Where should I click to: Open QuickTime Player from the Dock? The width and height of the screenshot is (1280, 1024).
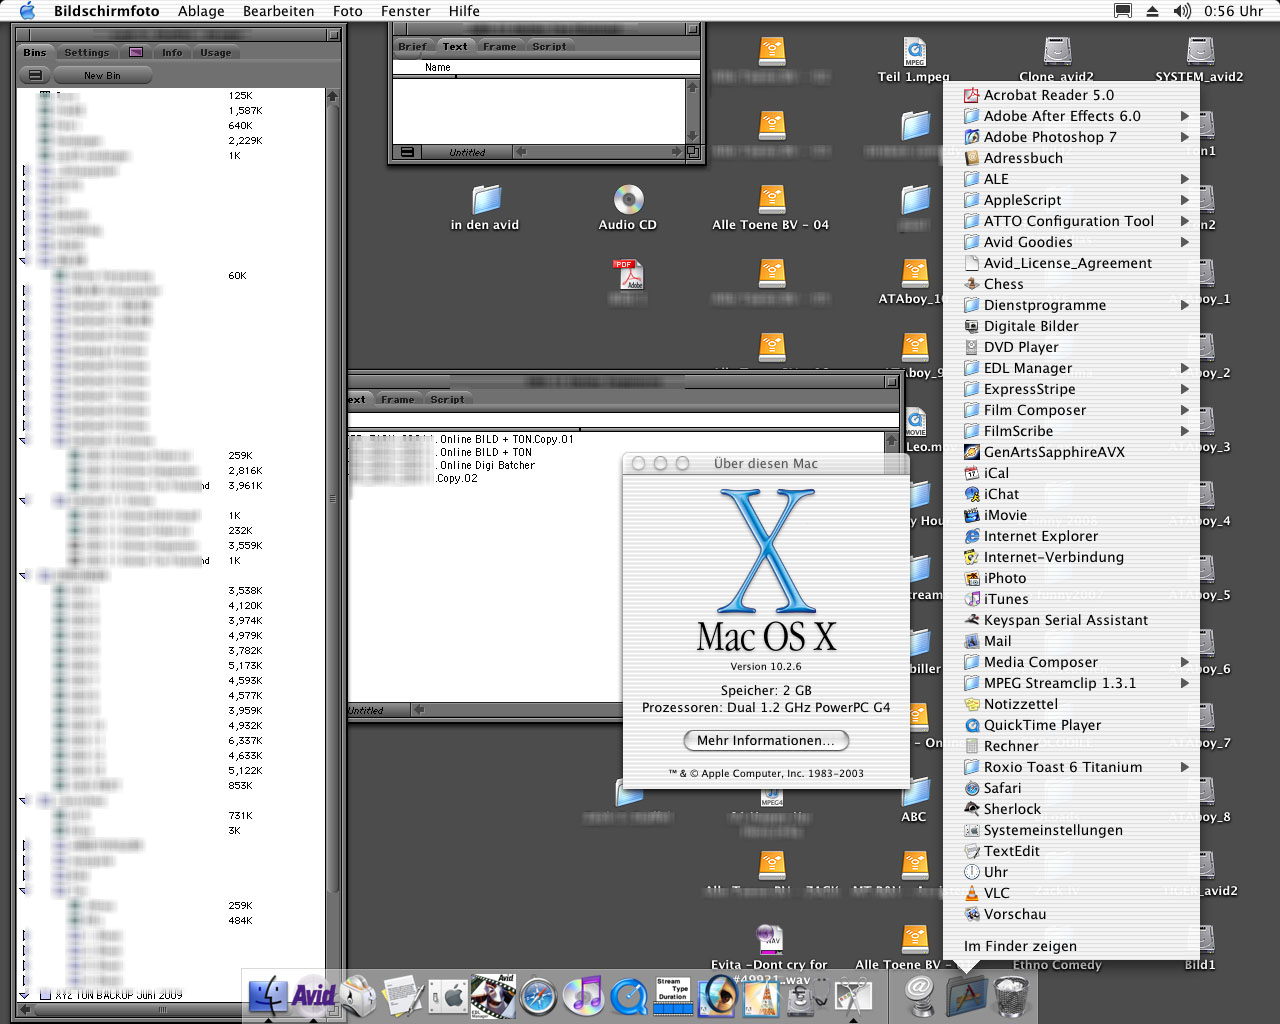pos(628,996)
